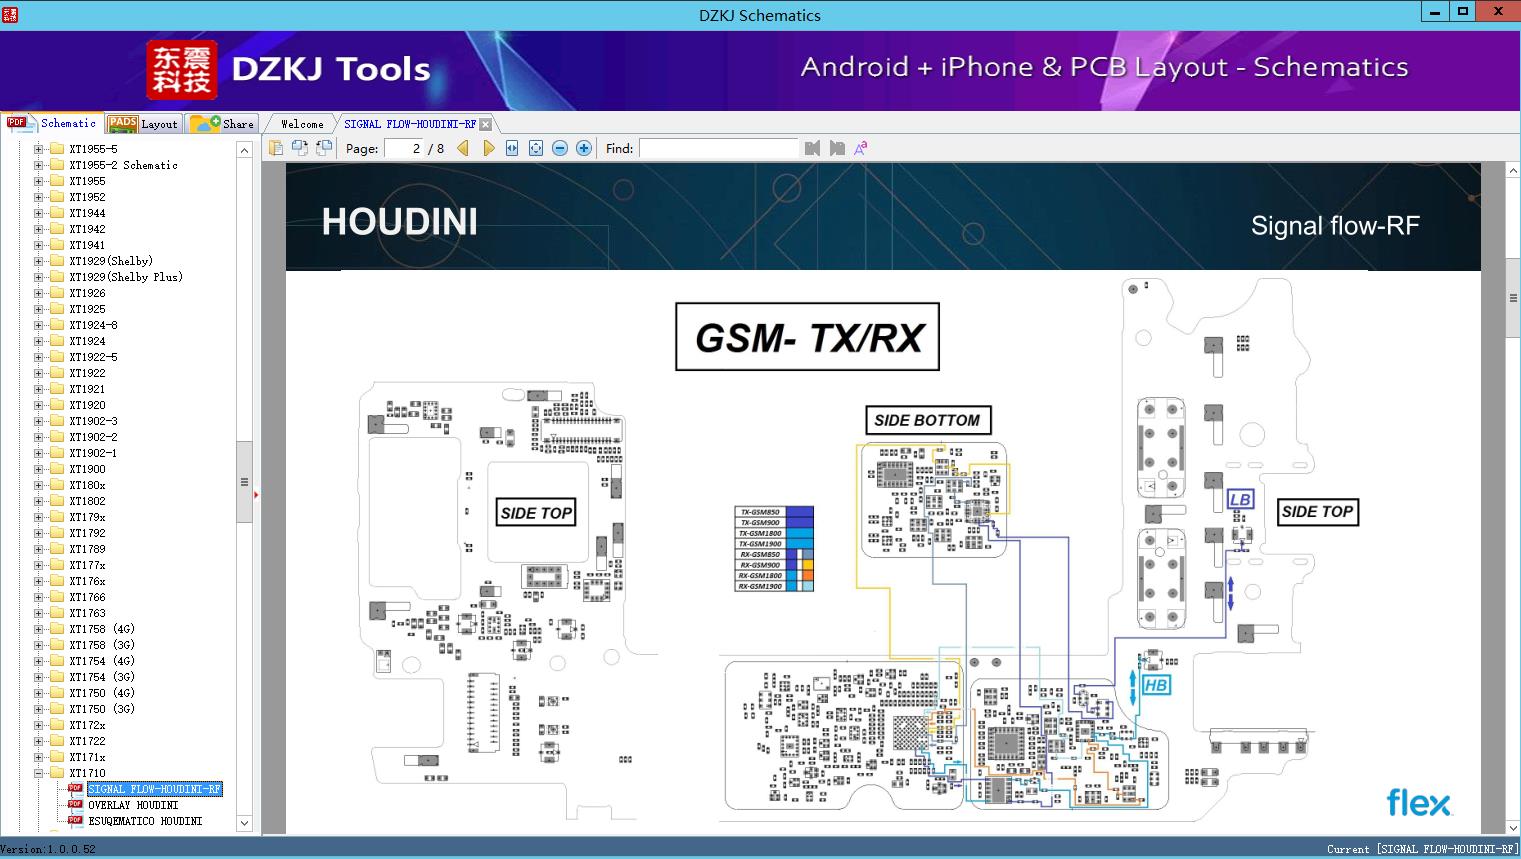This screenshot has height=859, width=1521.
Task: Click the document viewer scroll down arrow
Action: click(1513, 827)
